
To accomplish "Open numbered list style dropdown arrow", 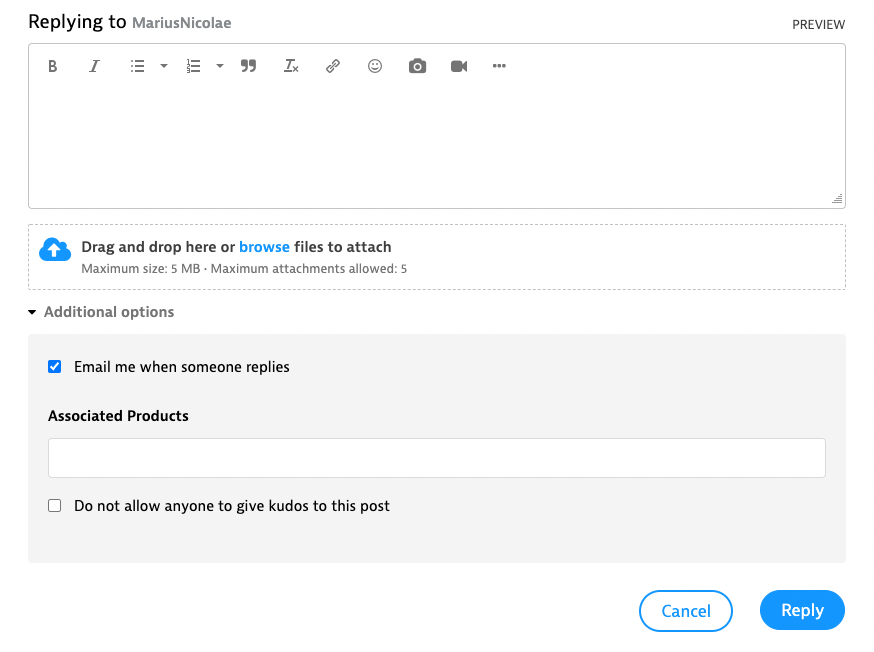I will point(220,66).
